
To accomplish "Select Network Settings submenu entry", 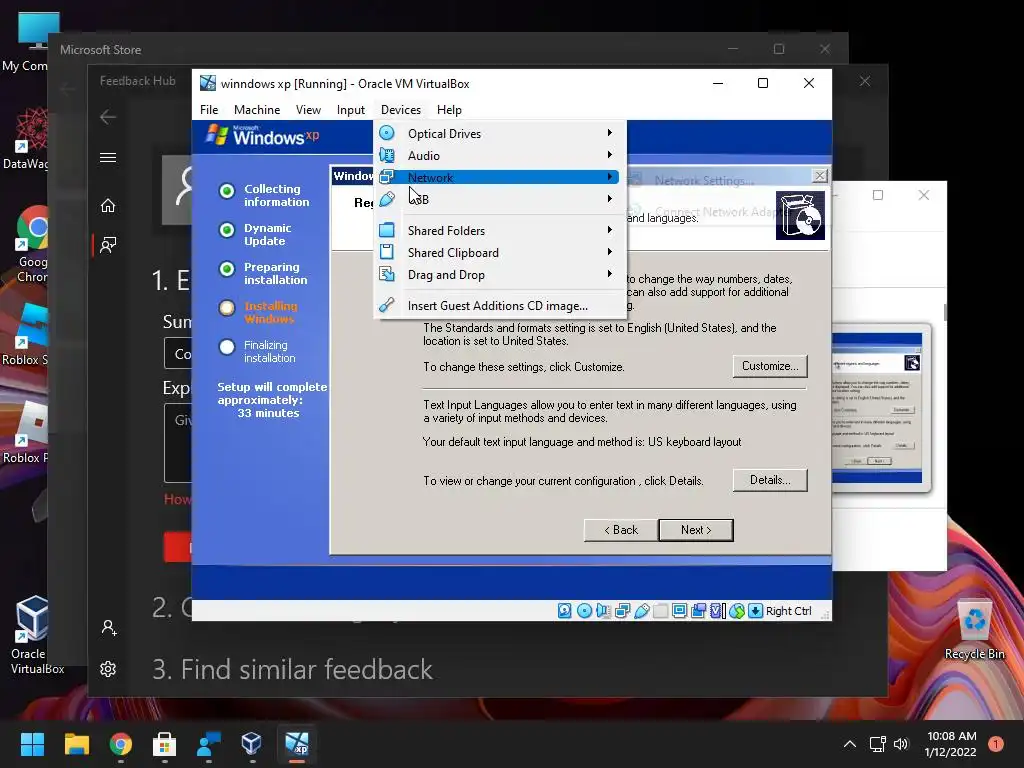I will pos(704,181).
